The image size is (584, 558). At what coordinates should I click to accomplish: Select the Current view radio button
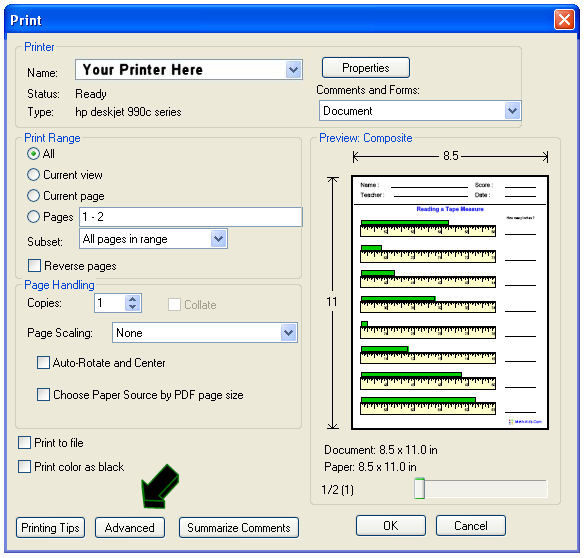34,175
